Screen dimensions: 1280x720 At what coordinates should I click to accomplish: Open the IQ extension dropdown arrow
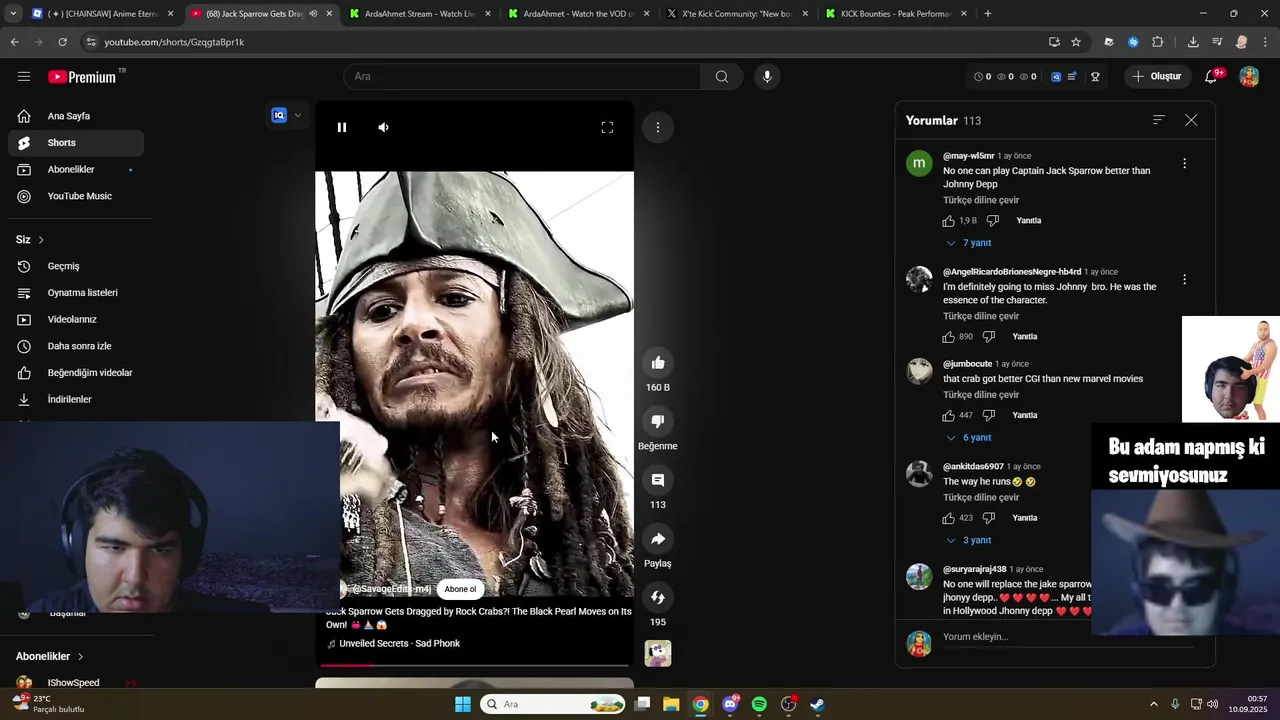(x=297, y=115)
